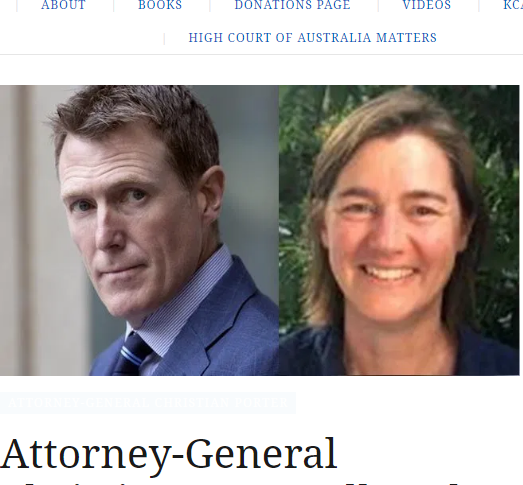This screenshot has width=523, height=485.
Task: Click the word AUSTRALIA in the navigation
Action: [334, 38]
